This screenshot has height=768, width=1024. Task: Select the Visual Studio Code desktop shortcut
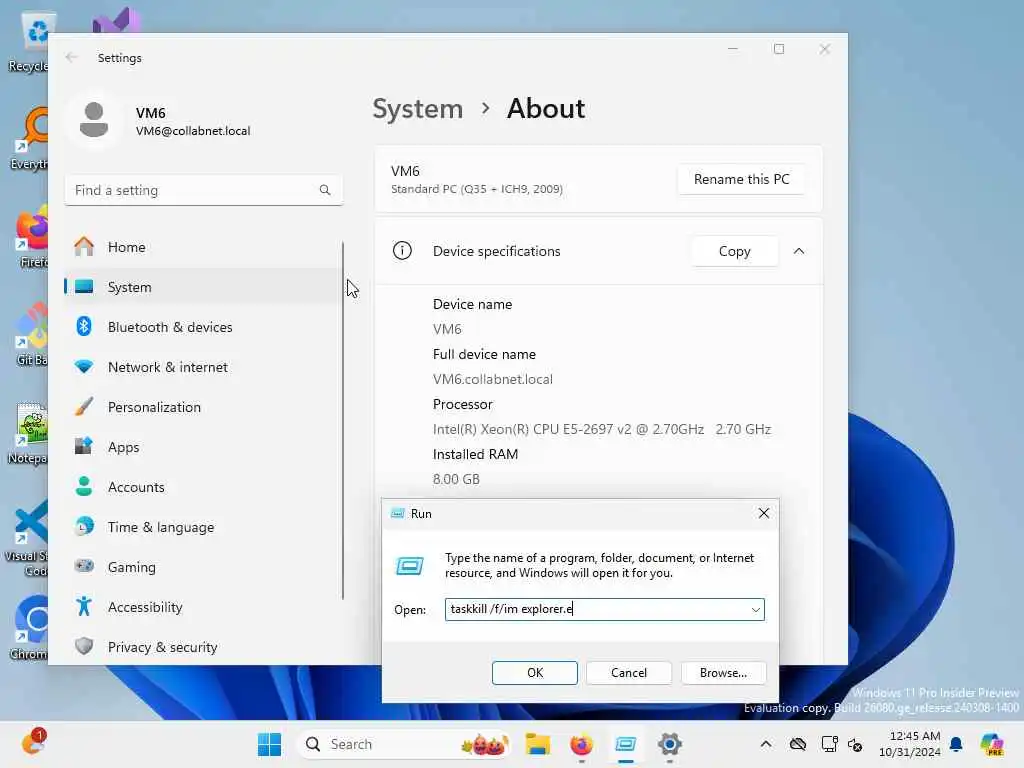[27, 538]
